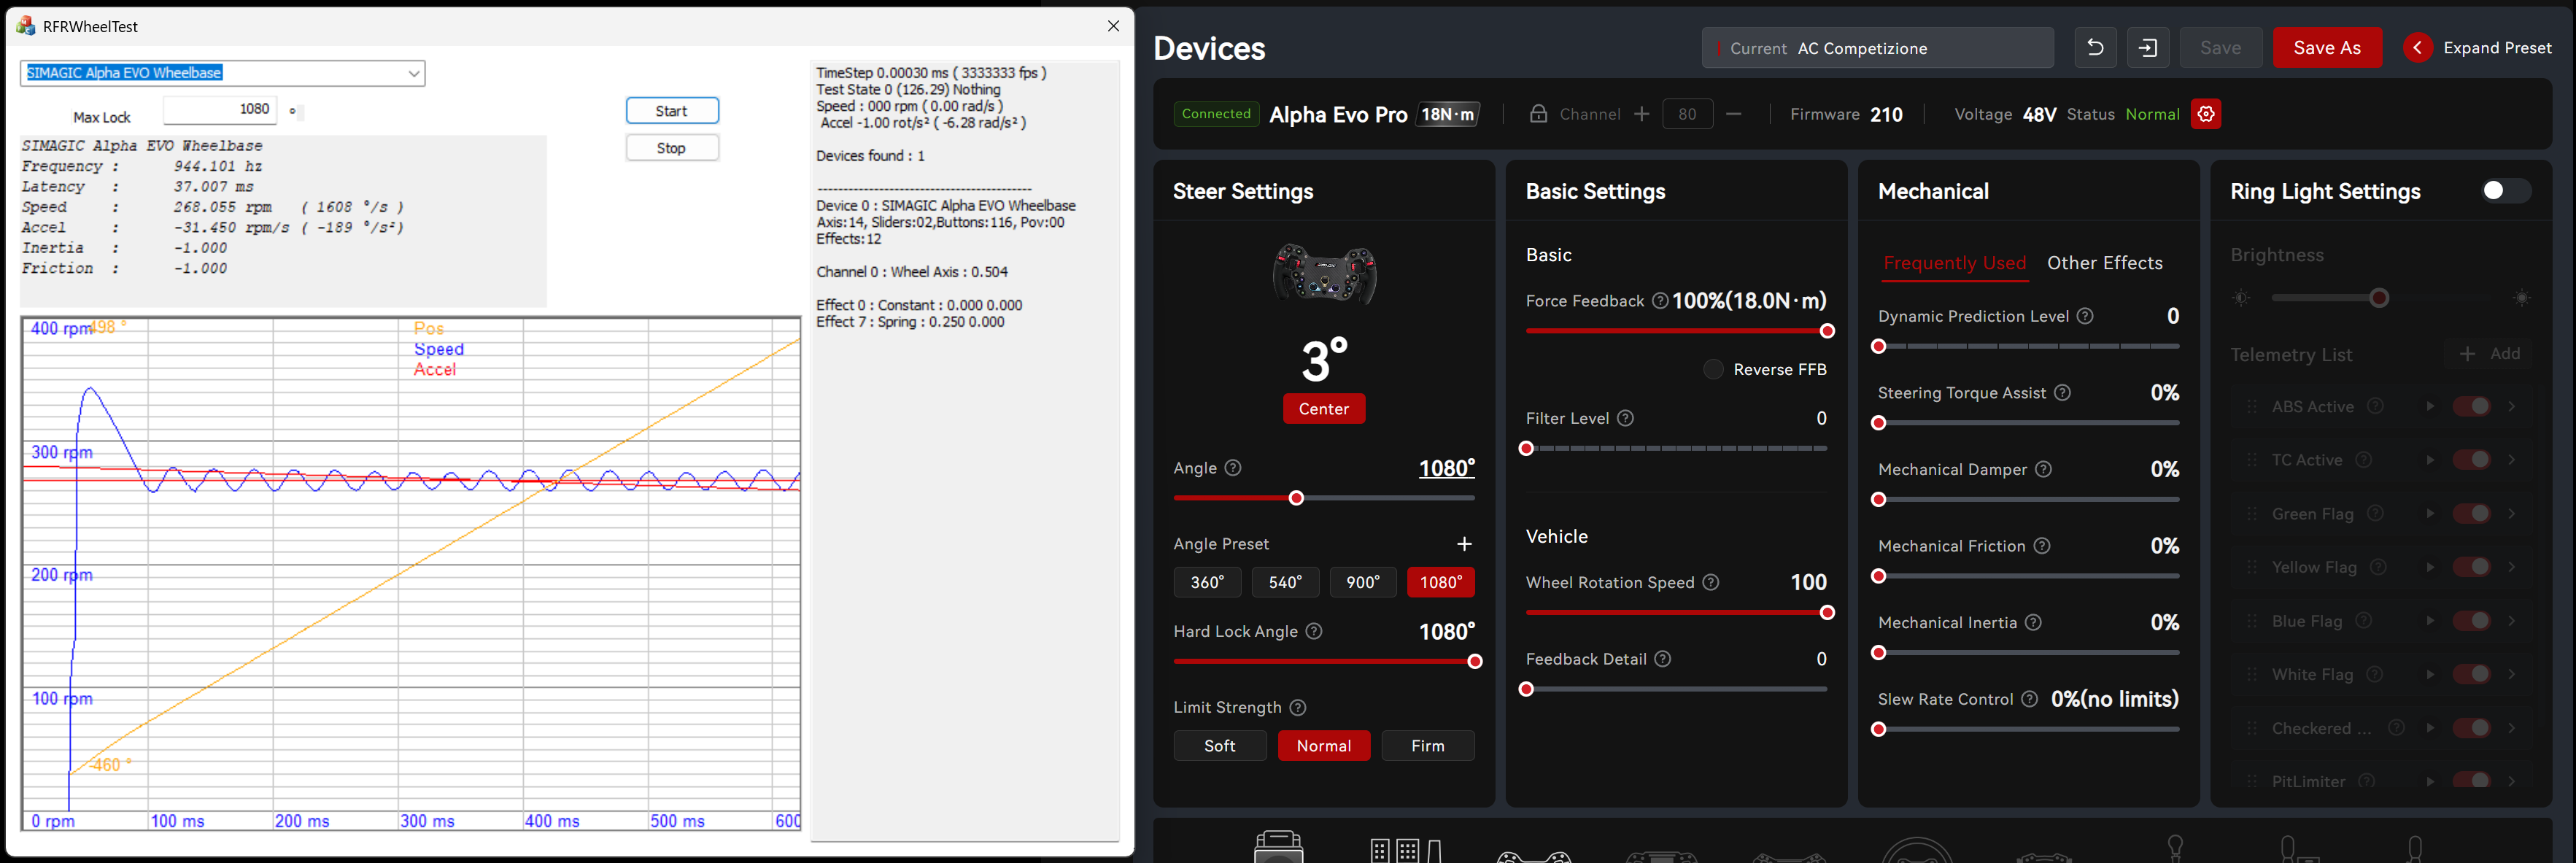Preview the TC Active effect with the play icon

tap(2430, 460)
